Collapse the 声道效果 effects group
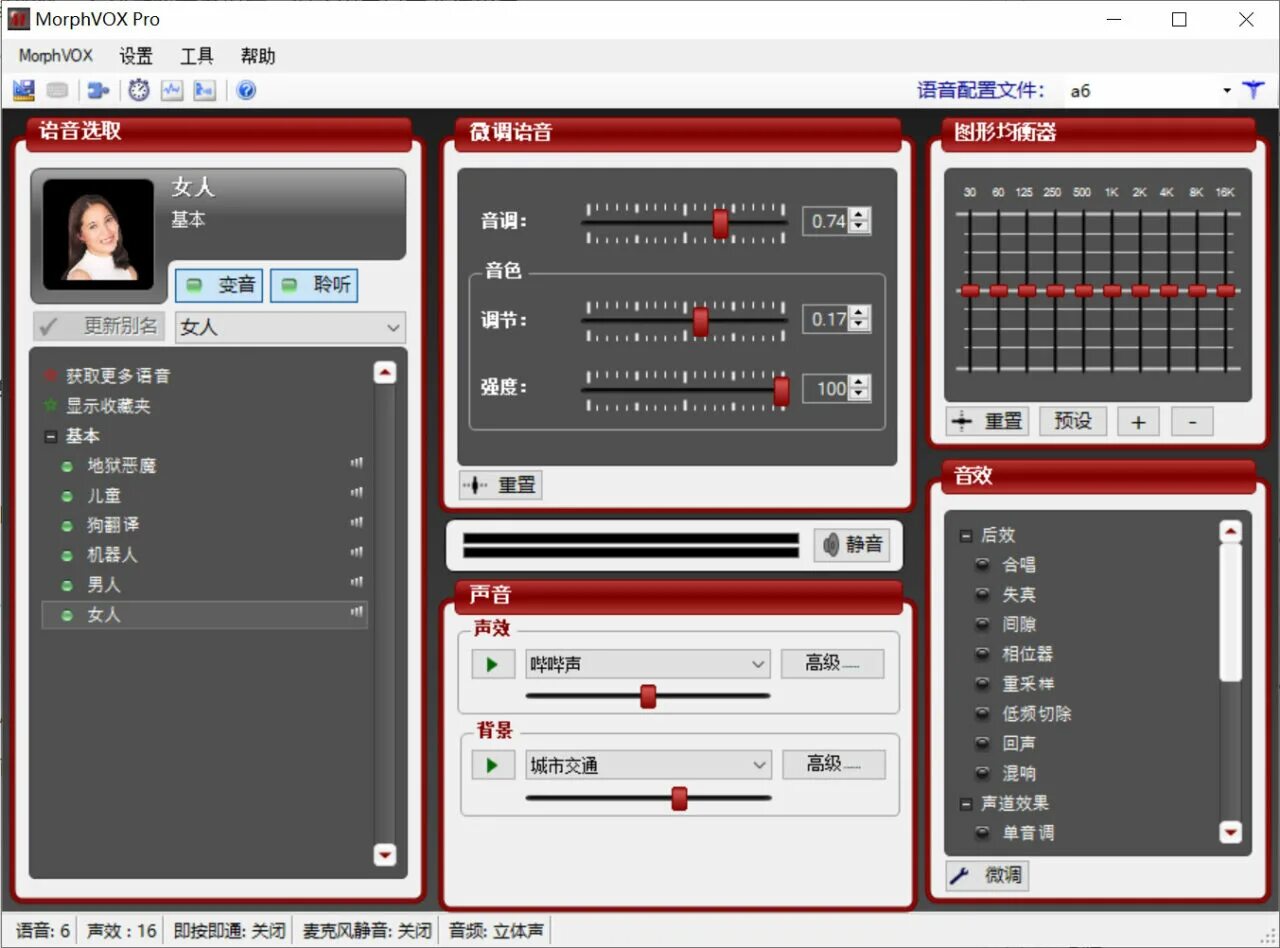The height and width of the screenshot is (948, 1280). (966, 804)
